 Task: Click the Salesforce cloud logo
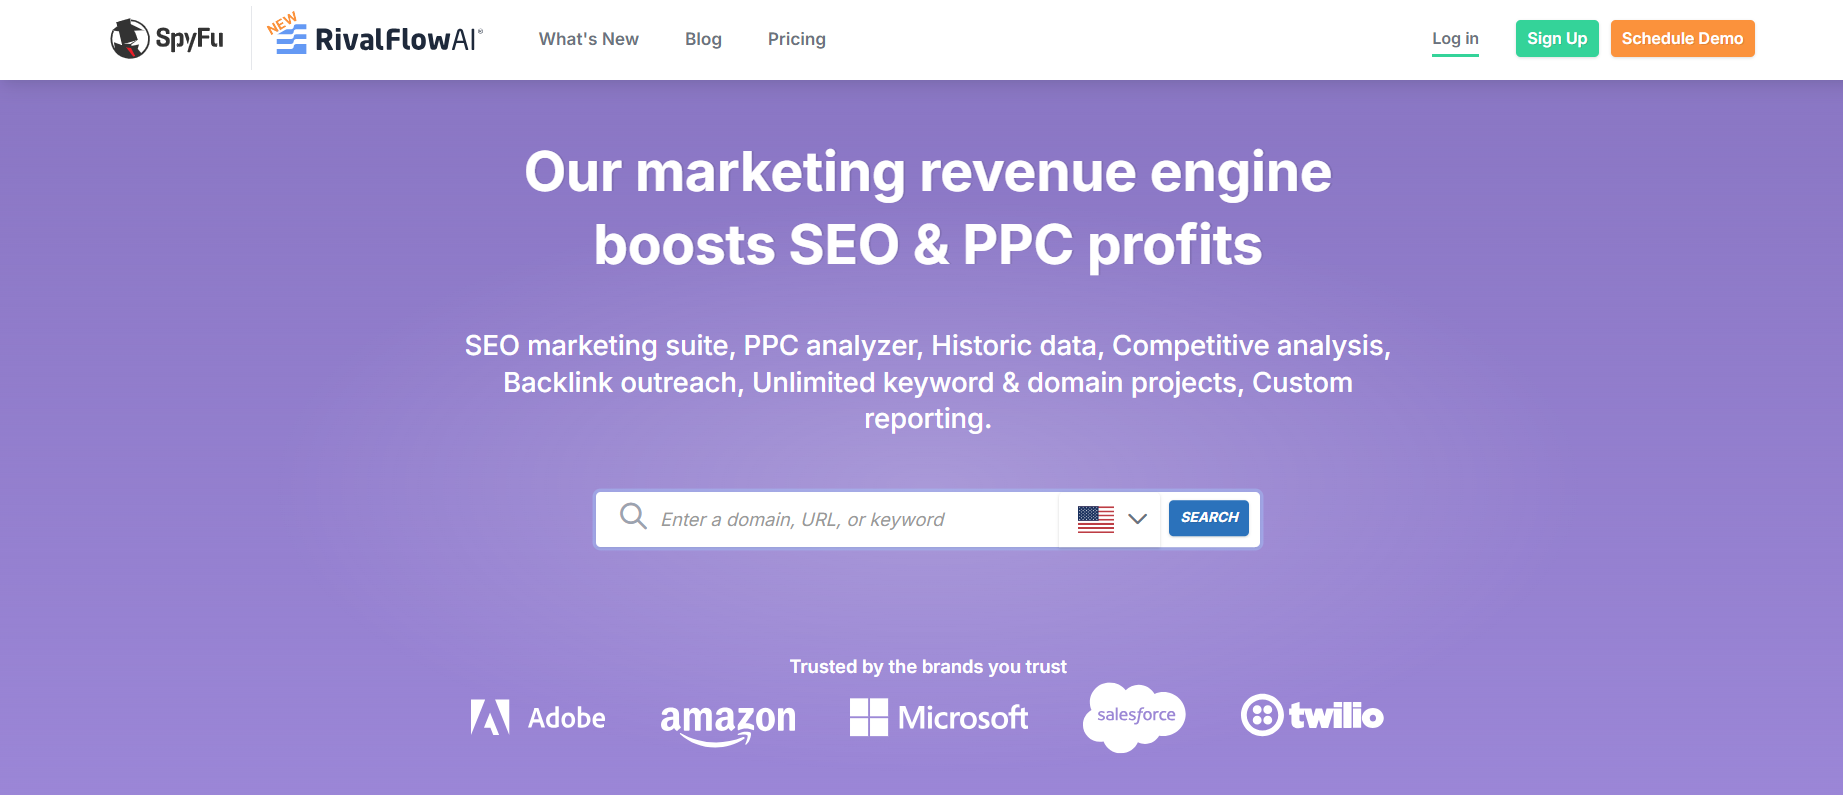1134,714
